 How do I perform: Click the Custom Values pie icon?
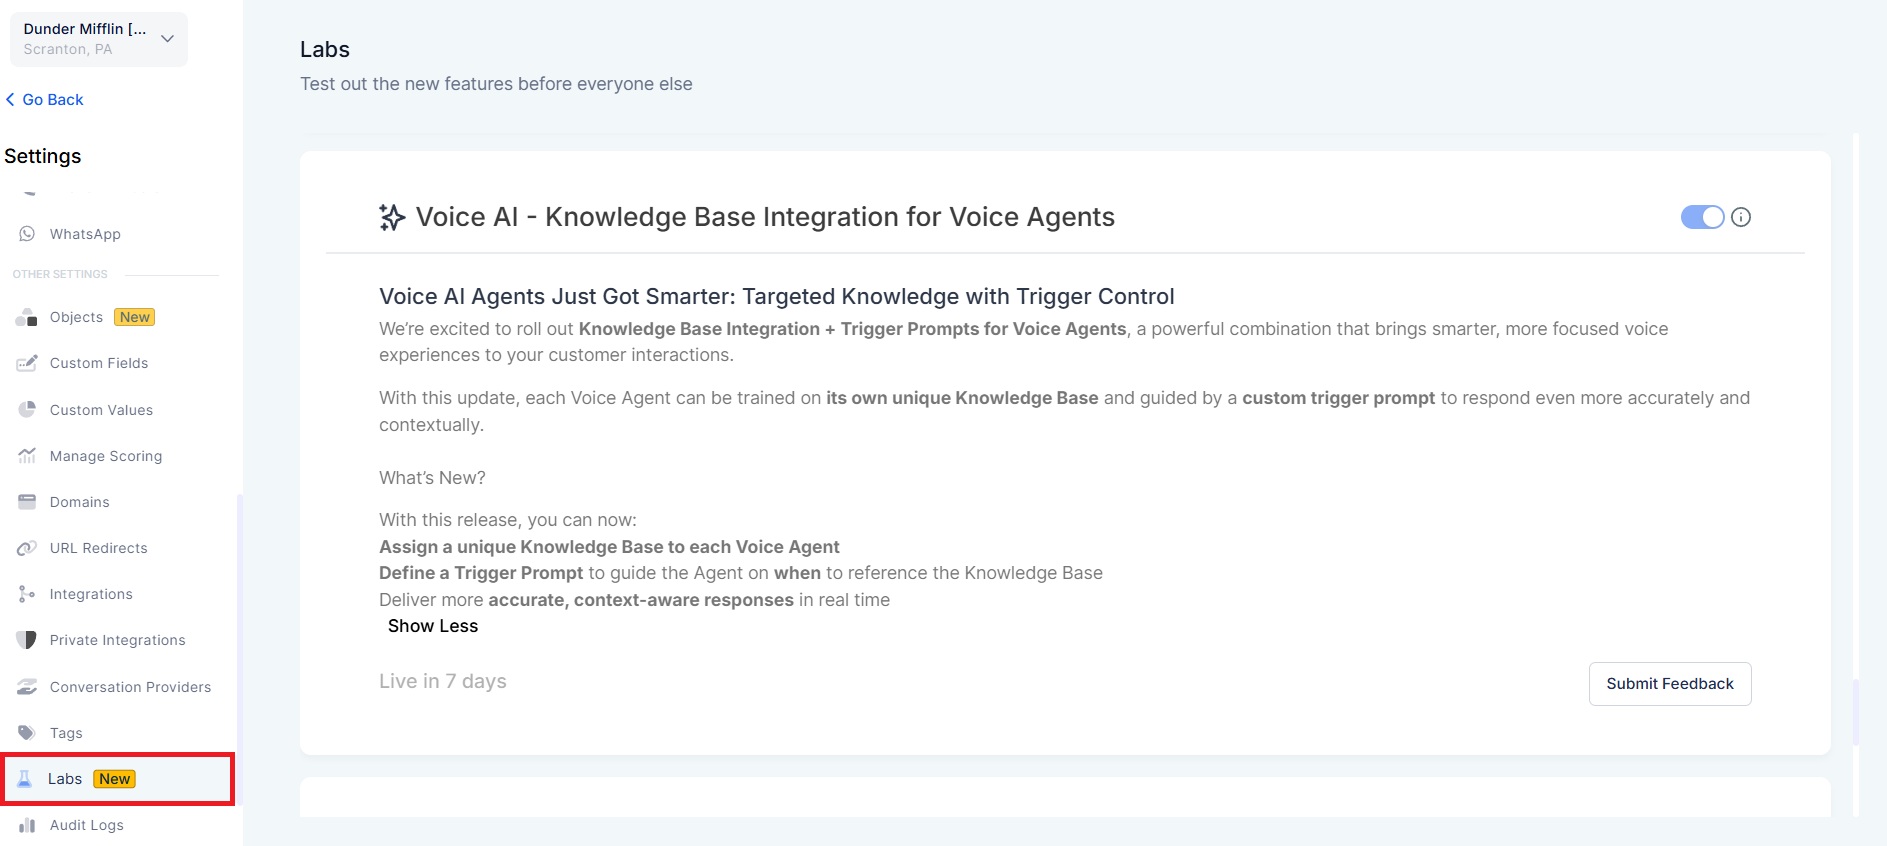point(27,410)
